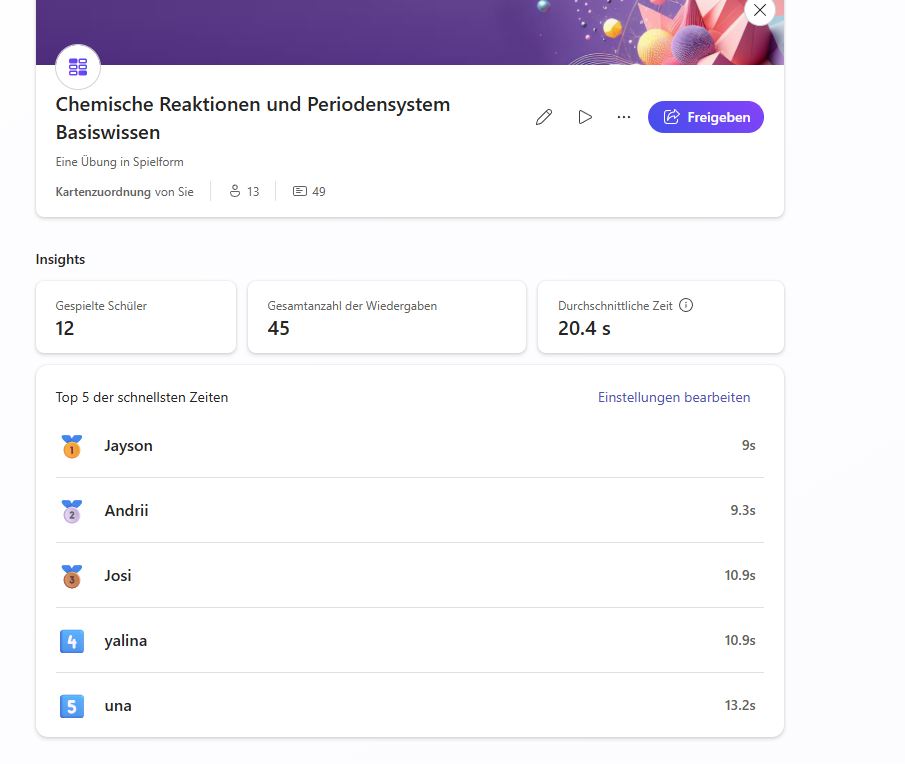The image size is (905, 764).
Task: Click the student count icon showing 13
Action: 236,191
